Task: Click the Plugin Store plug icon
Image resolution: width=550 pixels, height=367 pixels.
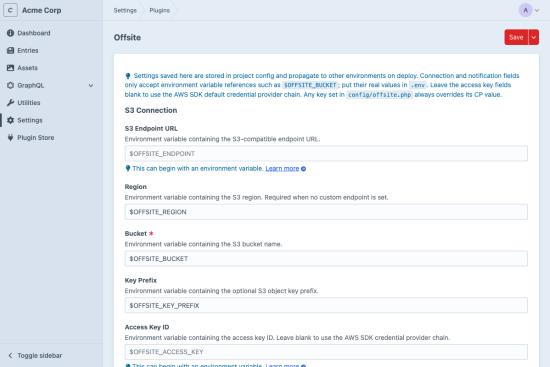Action: click(11, 138)
